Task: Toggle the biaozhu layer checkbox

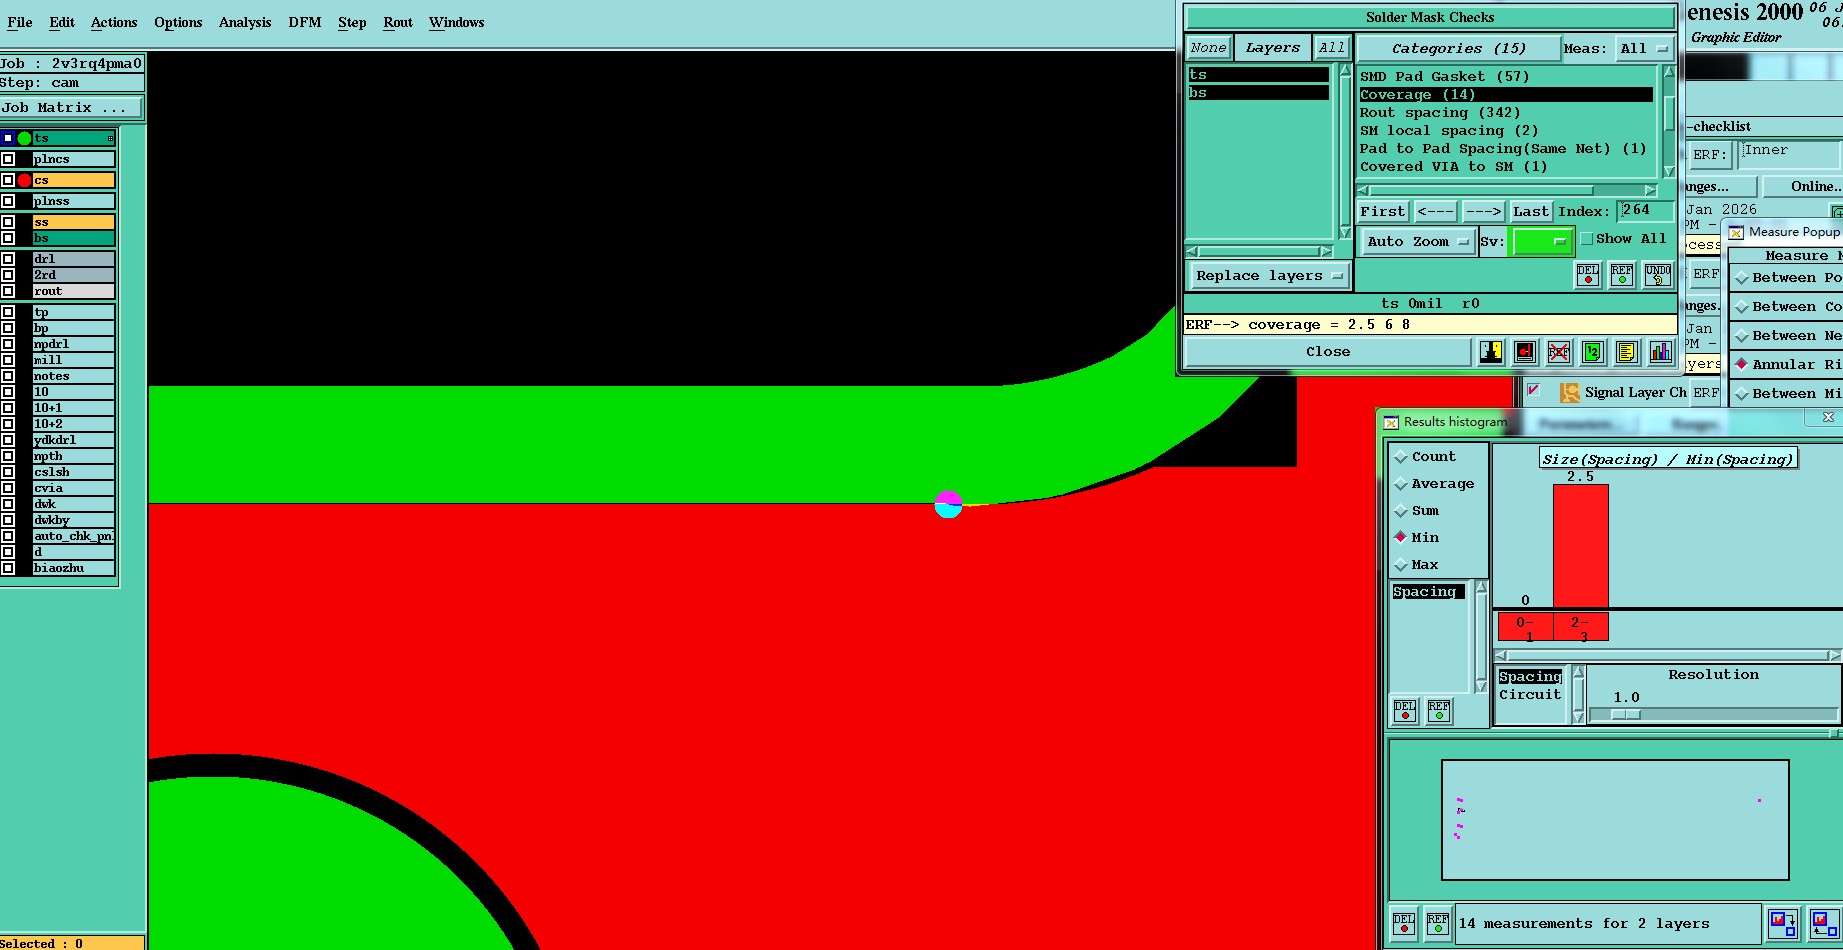Action: (x=8, y=568)
